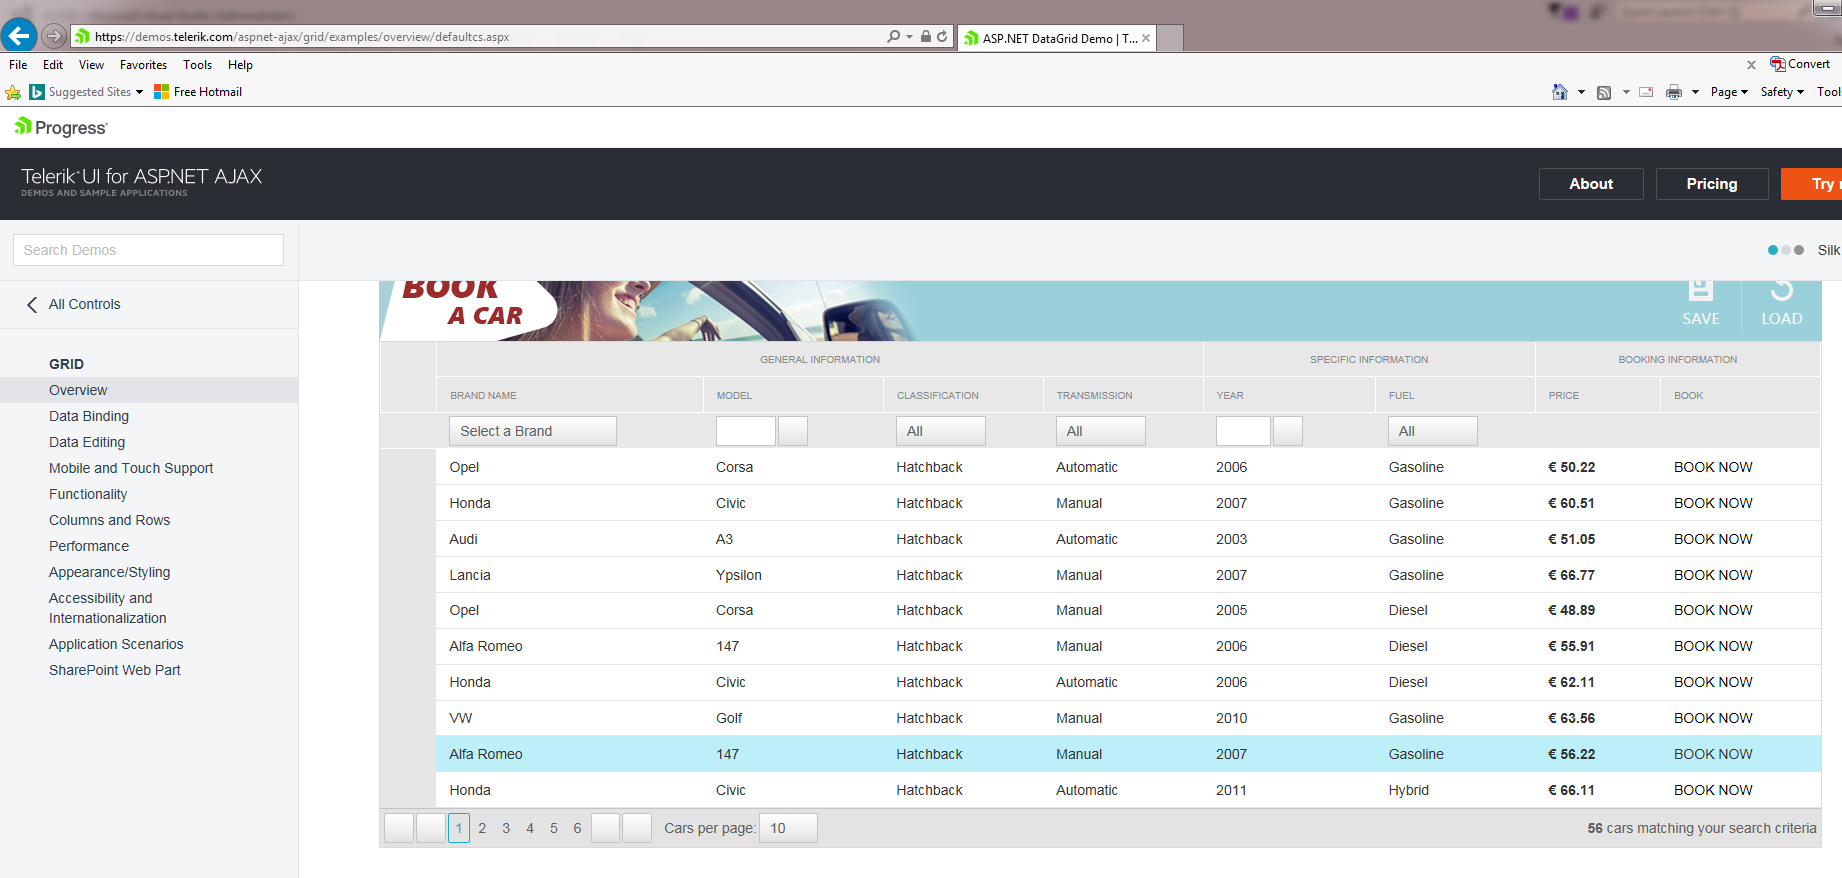1842x878 pixels.
Task: Click the LOAD icon in car banner
Action: pos(1781,304)
